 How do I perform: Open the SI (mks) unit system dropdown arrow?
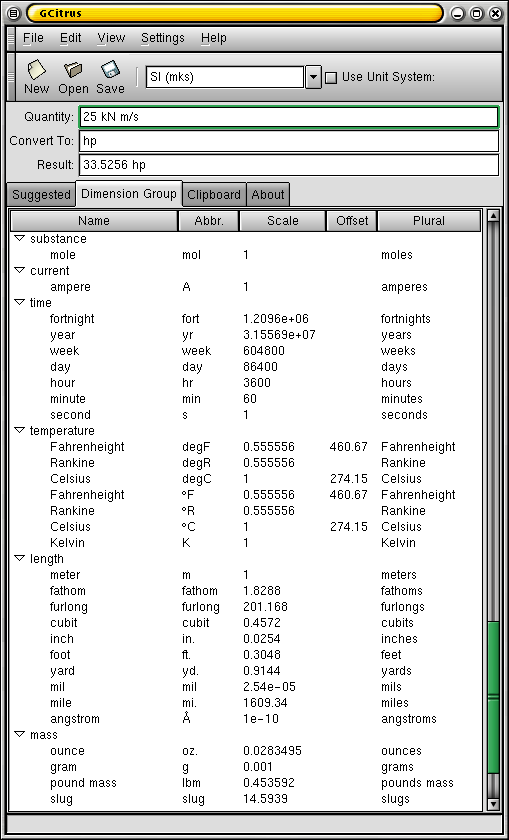(313, 77)
